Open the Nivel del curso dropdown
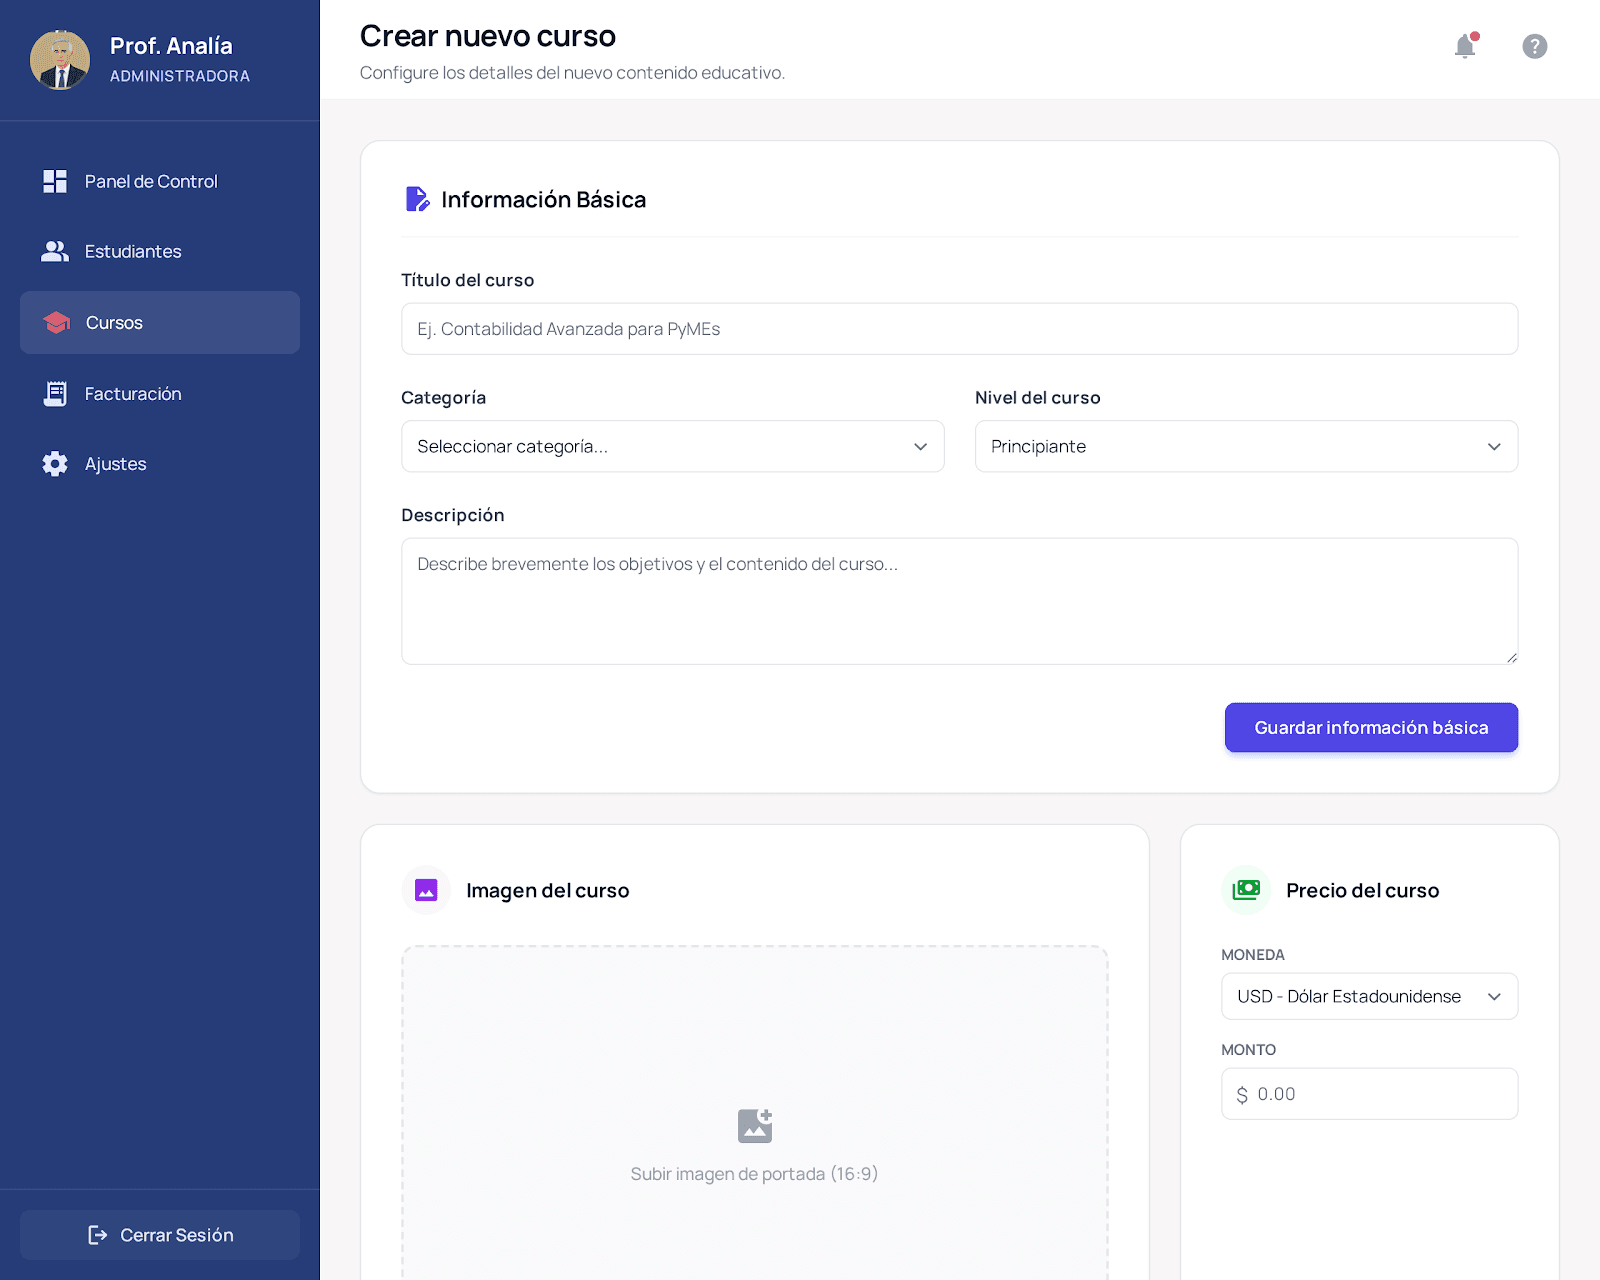Image resolution: width=1600 pixels, height=1280 pixels. tap(1246, 446)
